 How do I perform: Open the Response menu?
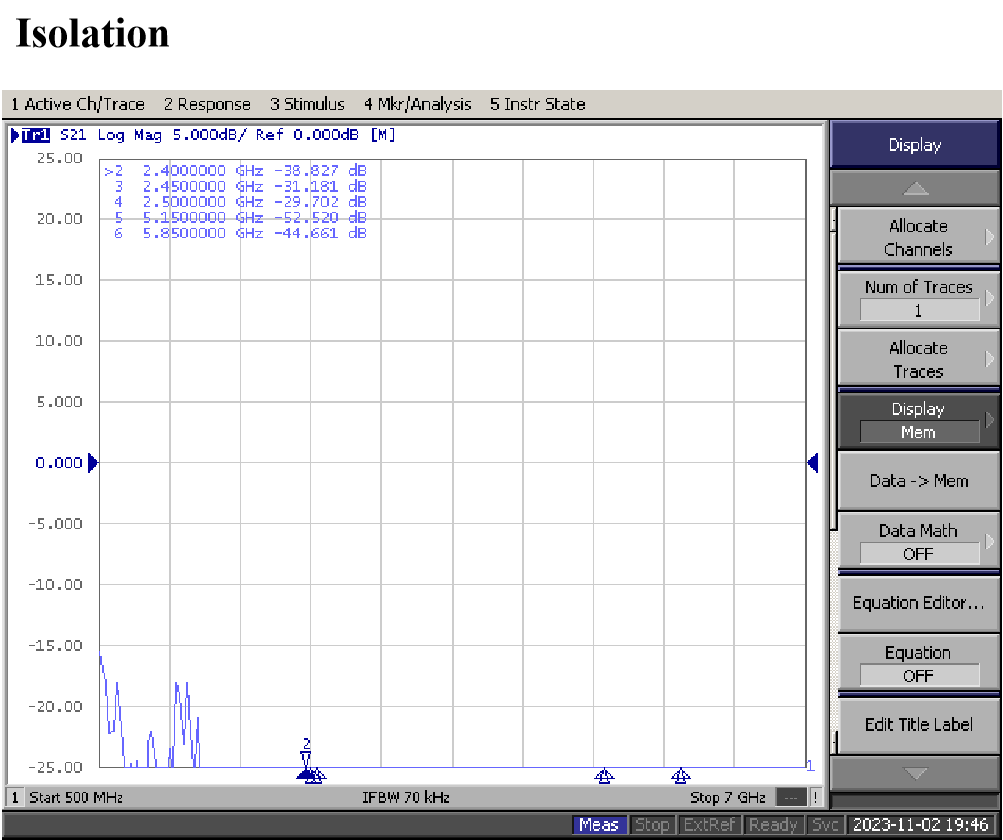tap(207, 104)
